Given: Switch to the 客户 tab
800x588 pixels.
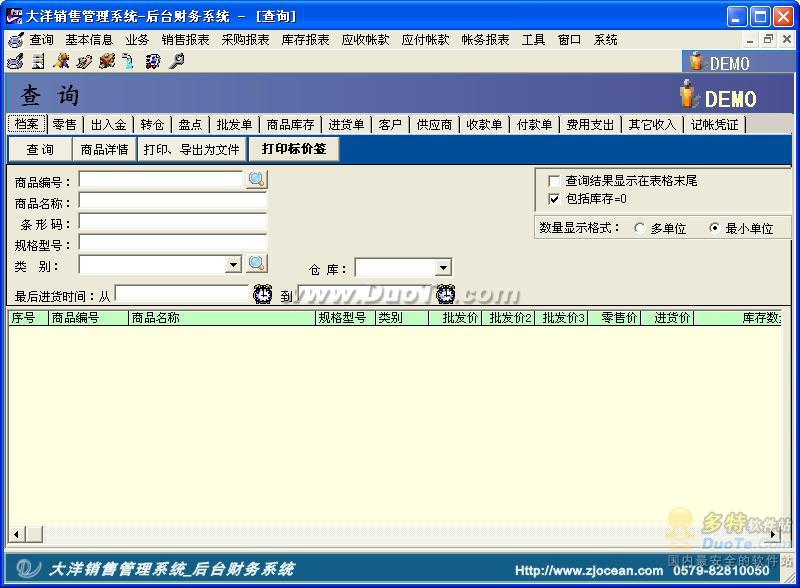Looking at the screenshot, I should tap(390, 125).
